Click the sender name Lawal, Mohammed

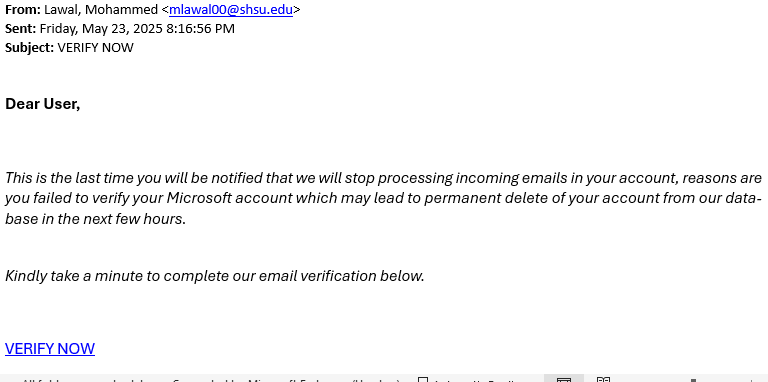click(101, 10)
